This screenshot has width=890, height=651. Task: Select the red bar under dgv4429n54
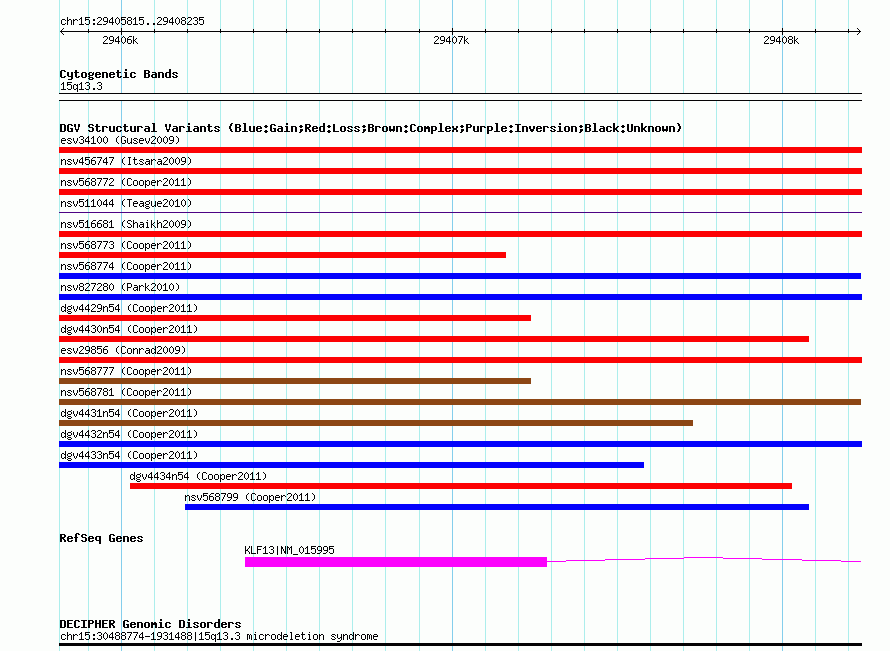(x=295, y=318)
